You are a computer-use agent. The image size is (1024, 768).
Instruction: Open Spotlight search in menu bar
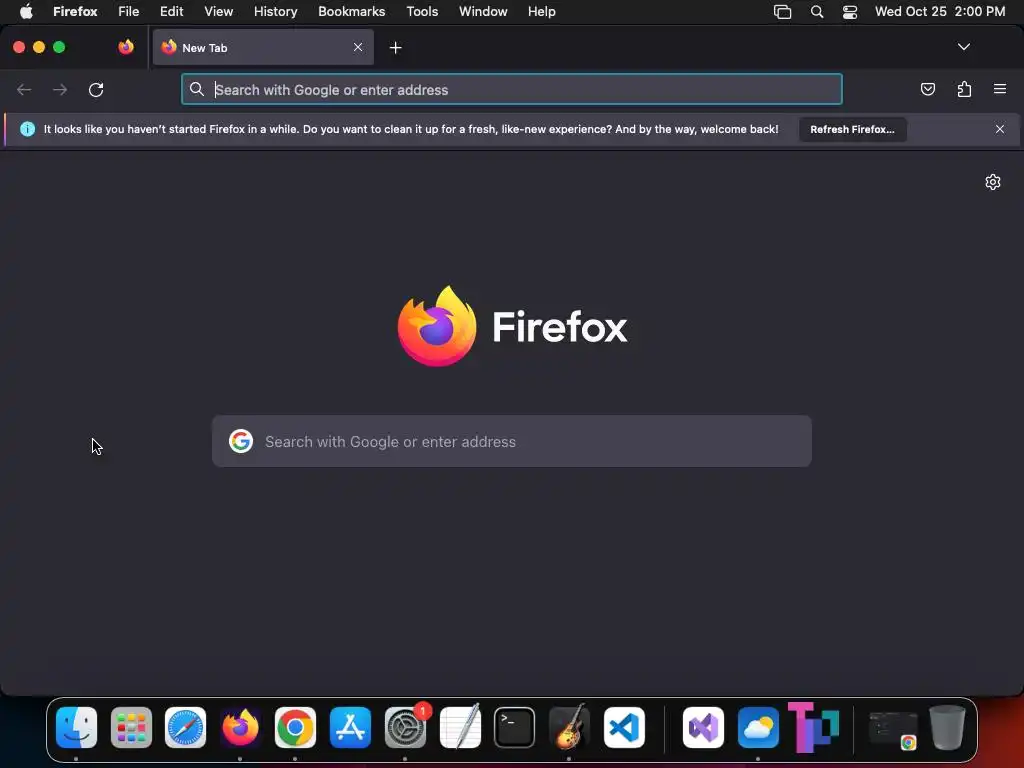click(816, 12)
